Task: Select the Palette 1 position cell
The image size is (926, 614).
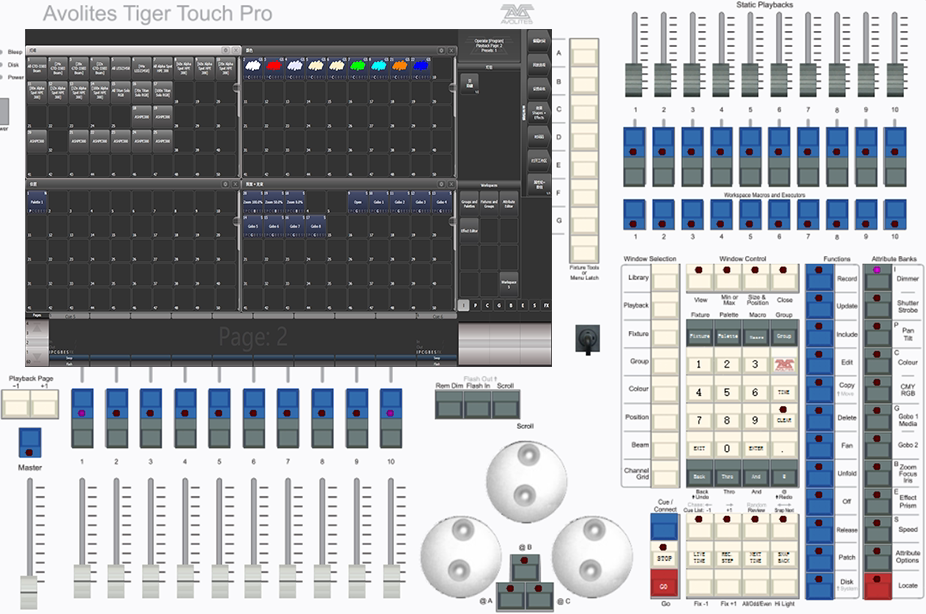Action: [x=37, y=202]
